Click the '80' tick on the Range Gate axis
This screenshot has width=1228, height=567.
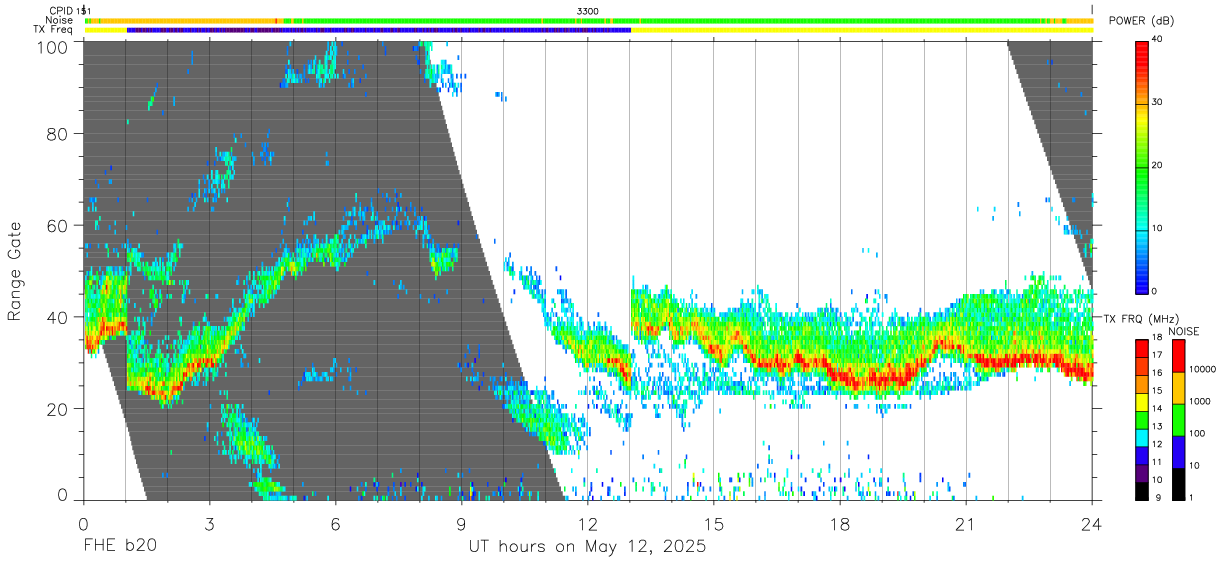tap(58, 135)
